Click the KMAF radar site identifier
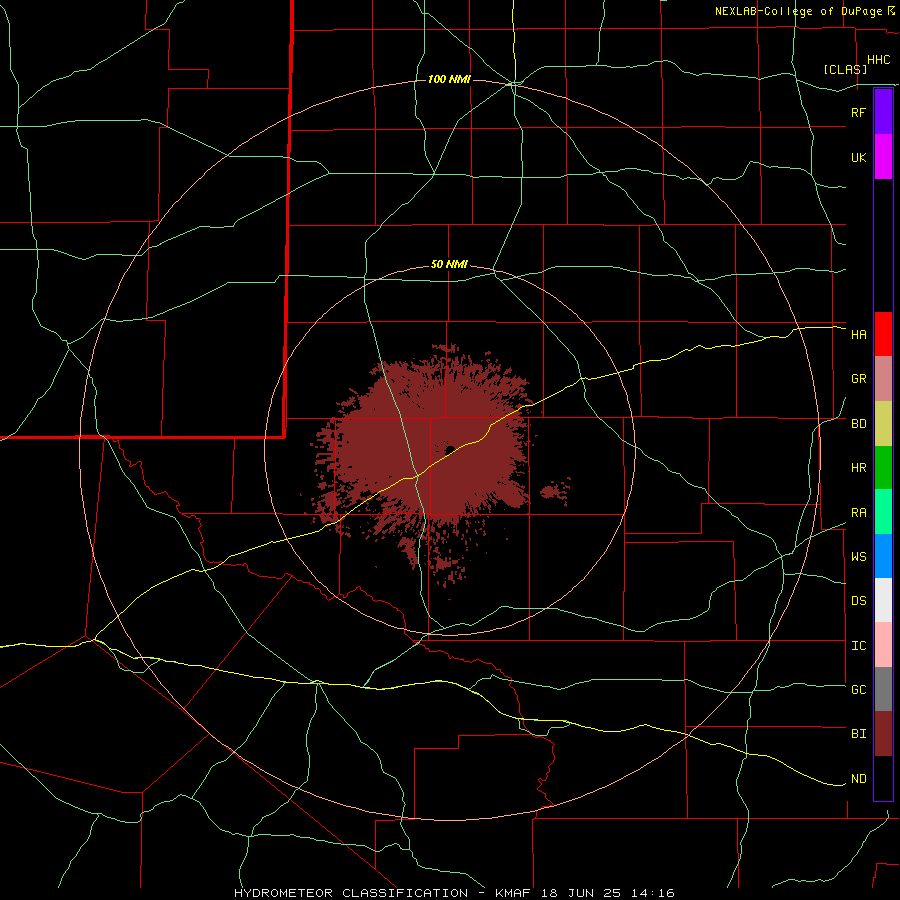The height and width of the screenshot is (900, 900). click(512, 893)
